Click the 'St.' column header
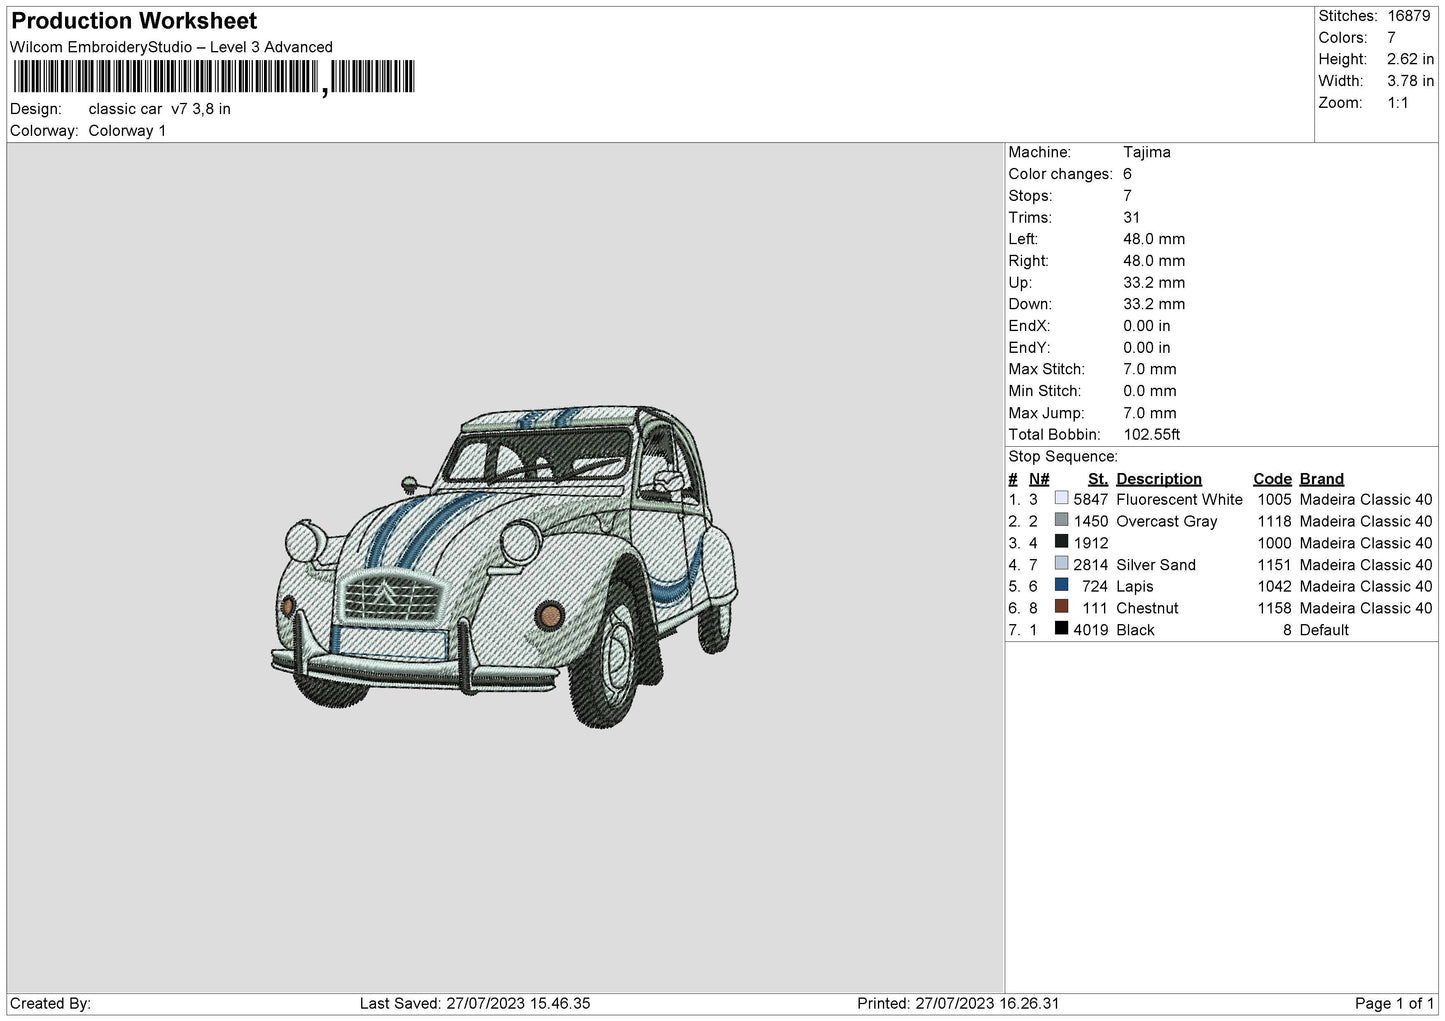Viewport: 1445px width, 1021px height. (1098, 479)
